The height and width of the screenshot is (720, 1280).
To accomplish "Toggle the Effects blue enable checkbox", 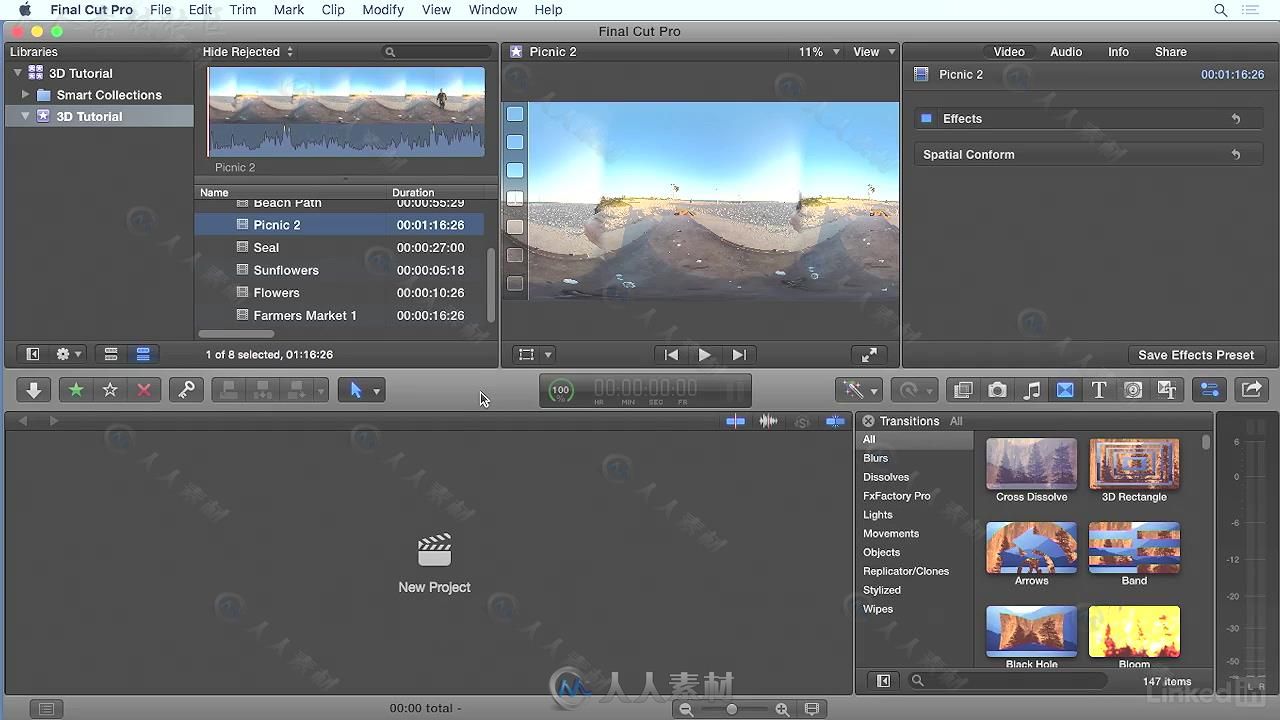I will pyautogui.click(x=926, y=118).
